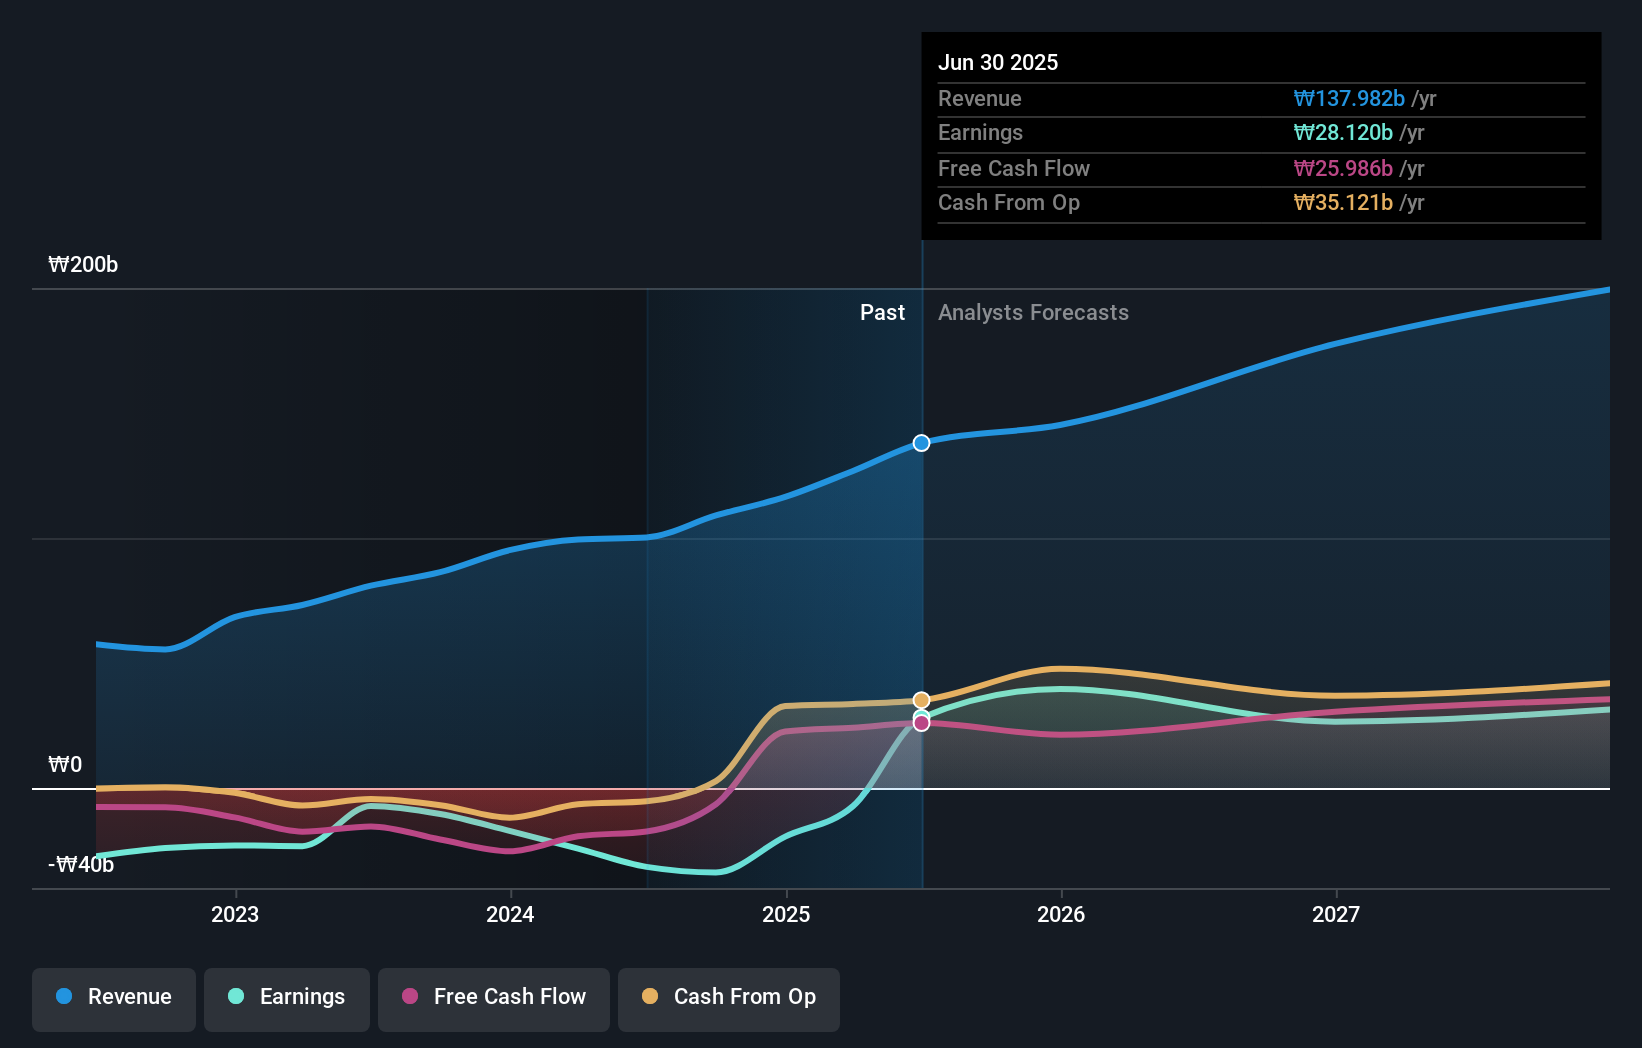This screenshot has width=1642, height=1048.
Task: Toggle the Revenue series visibility
Action: (x=113, y=997)
